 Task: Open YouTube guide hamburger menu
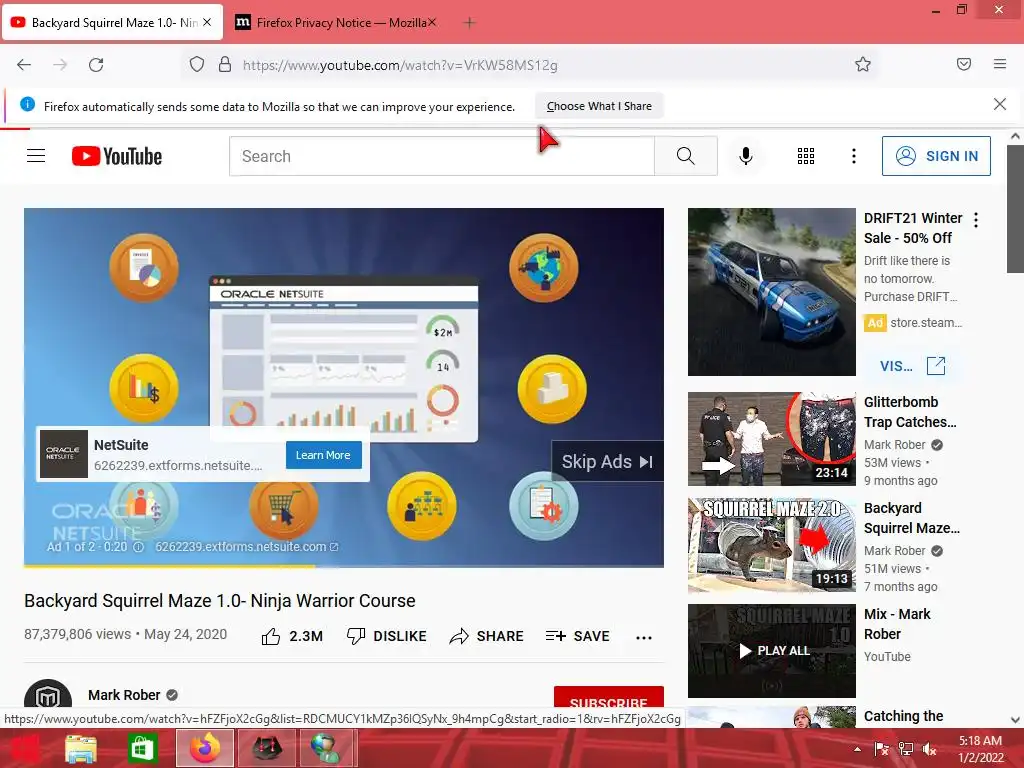click(x=36, y=155)
